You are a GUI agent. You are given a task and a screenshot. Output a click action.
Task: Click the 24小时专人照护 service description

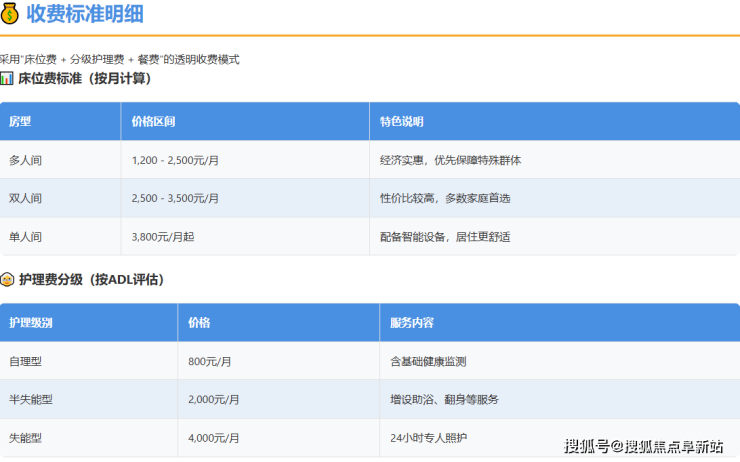coord(428,438)
